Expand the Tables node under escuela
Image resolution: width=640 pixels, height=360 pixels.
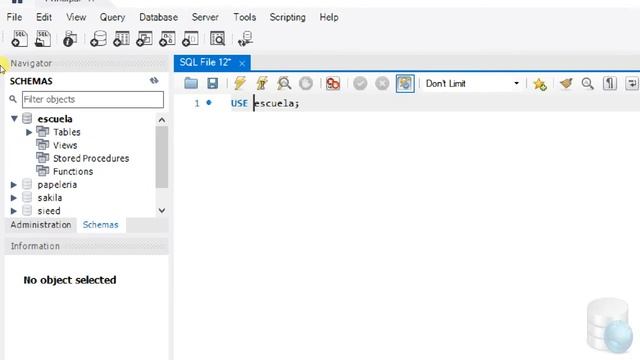29,132
